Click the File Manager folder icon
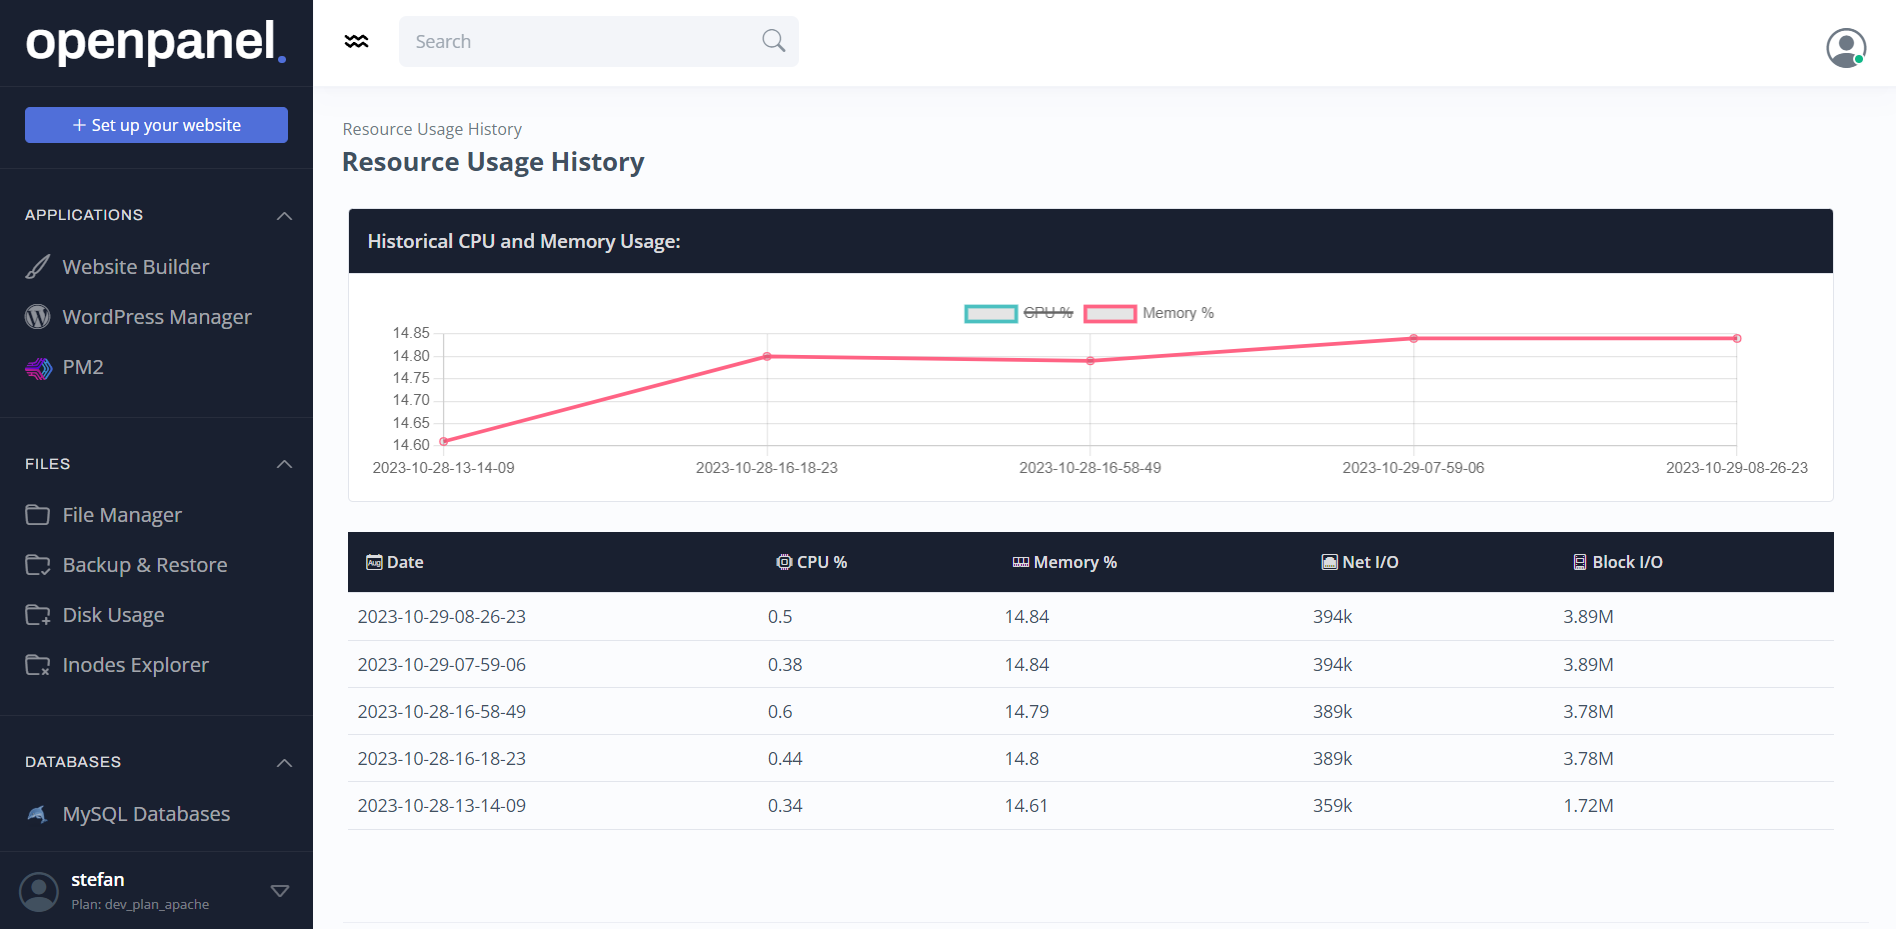This screenshot has height=929, width=1896. (x=37, y=515)
